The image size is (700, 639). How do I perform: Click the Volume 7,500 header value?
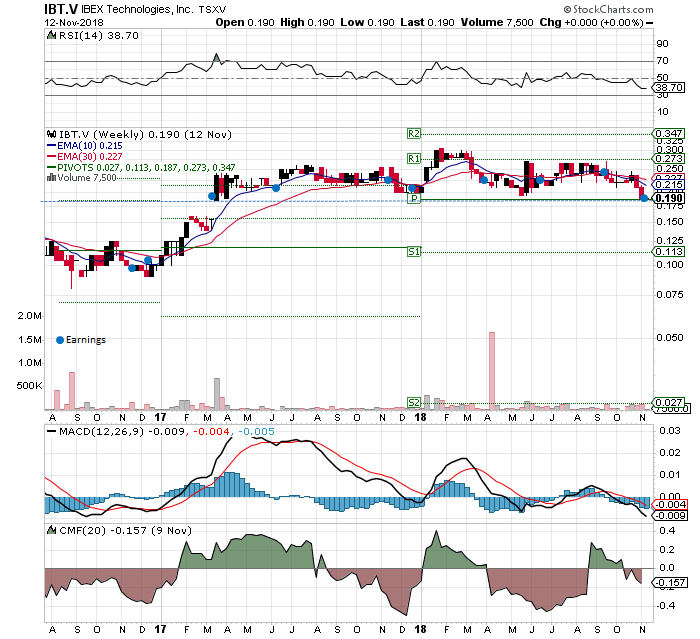pos(497,22)
